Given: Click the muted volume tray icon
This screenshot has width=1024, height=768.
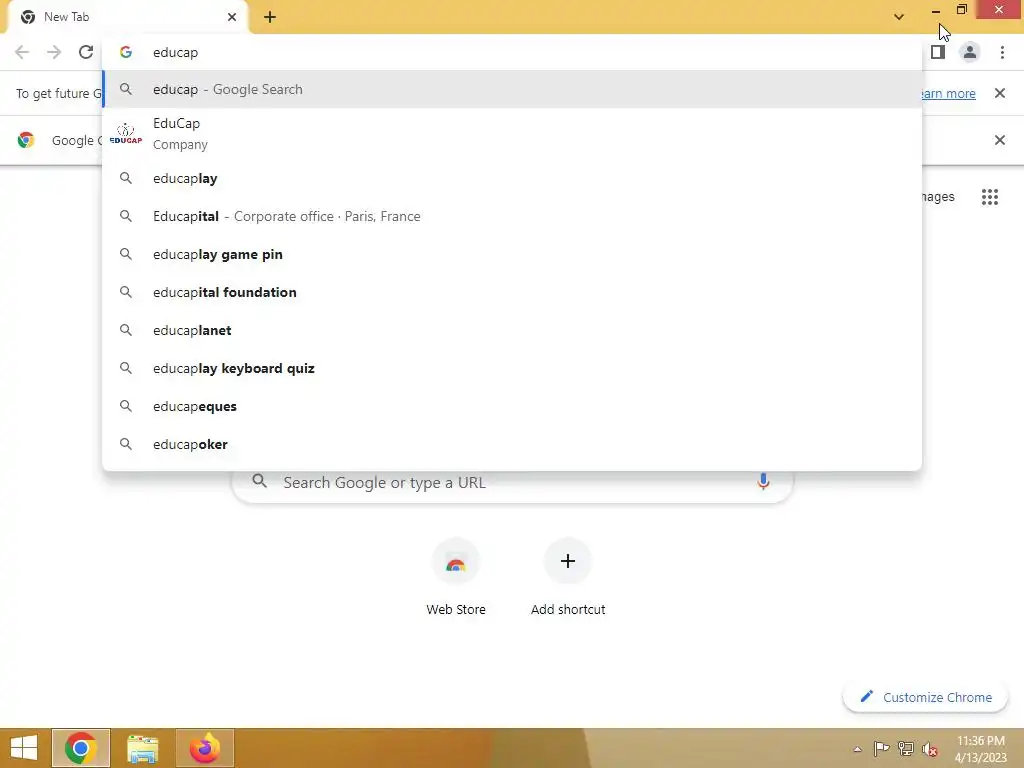Looking at the screenshot, I should coord(930,749).
